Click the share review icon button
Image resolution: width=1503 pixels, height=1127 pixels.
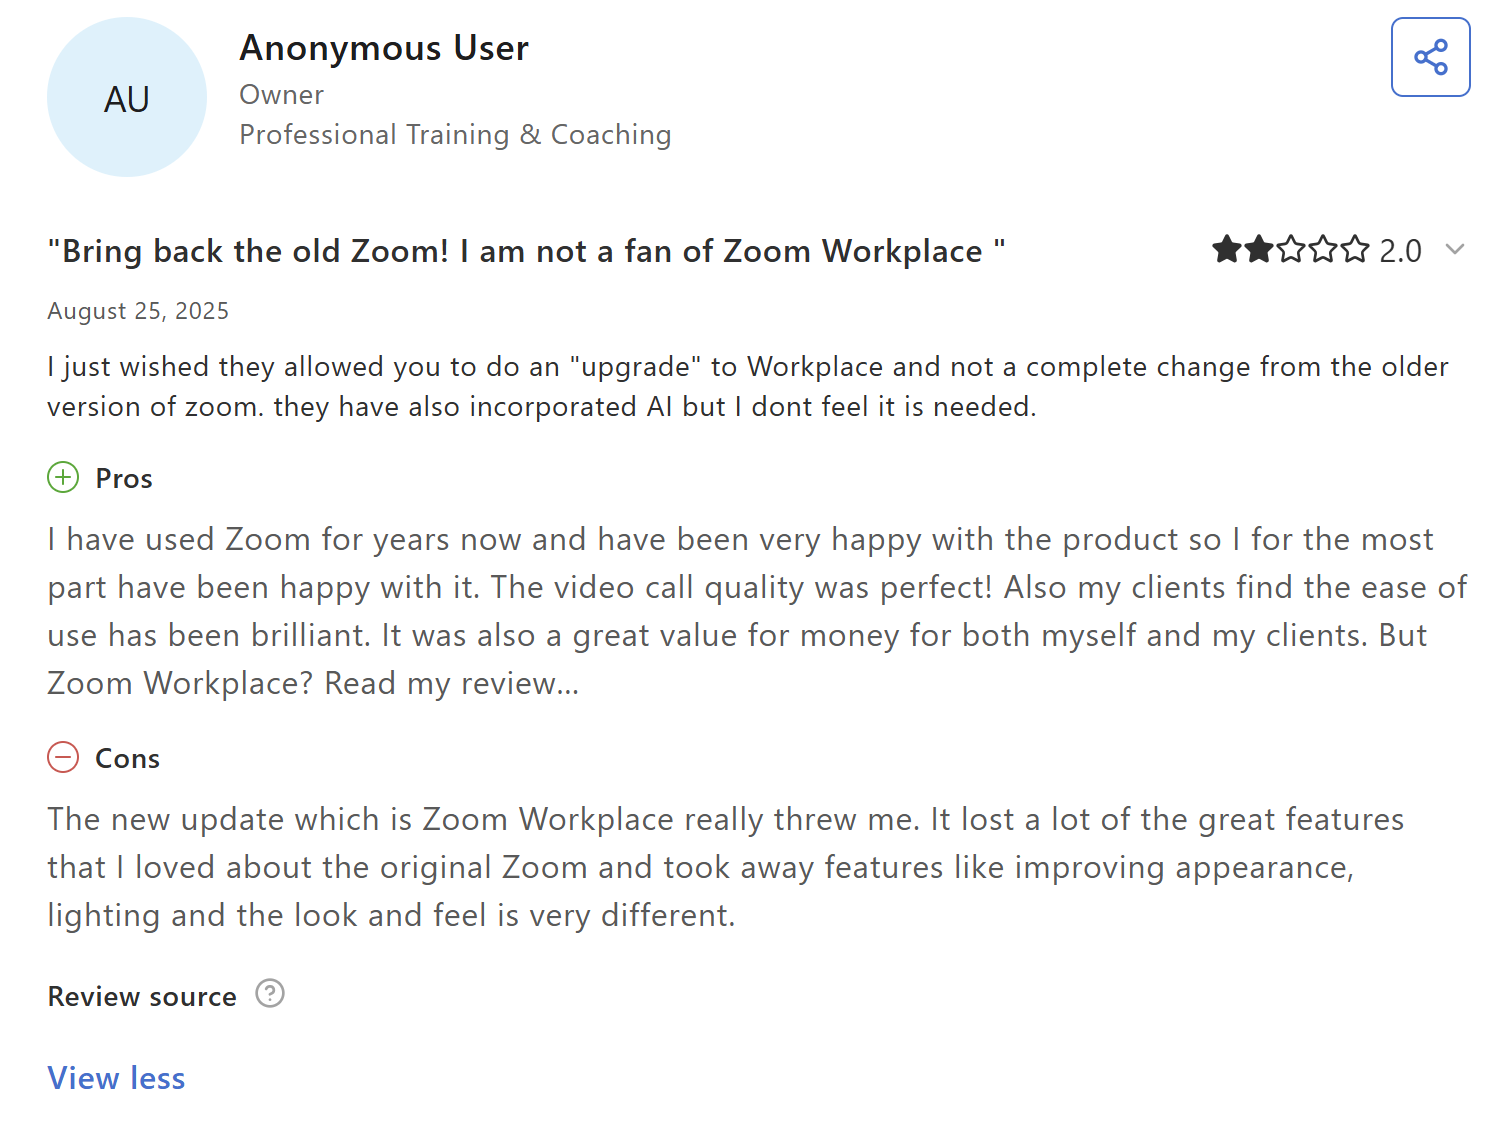1430,57
